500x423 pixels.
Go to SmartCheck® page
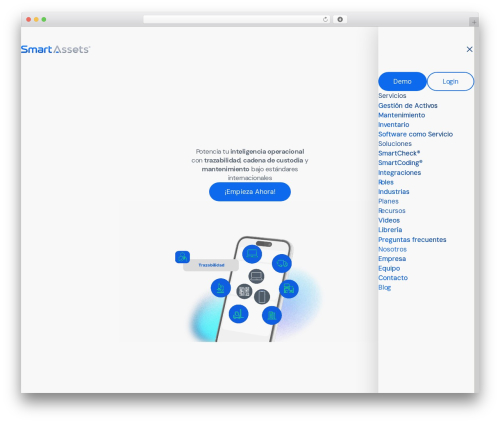pos(399,153)
